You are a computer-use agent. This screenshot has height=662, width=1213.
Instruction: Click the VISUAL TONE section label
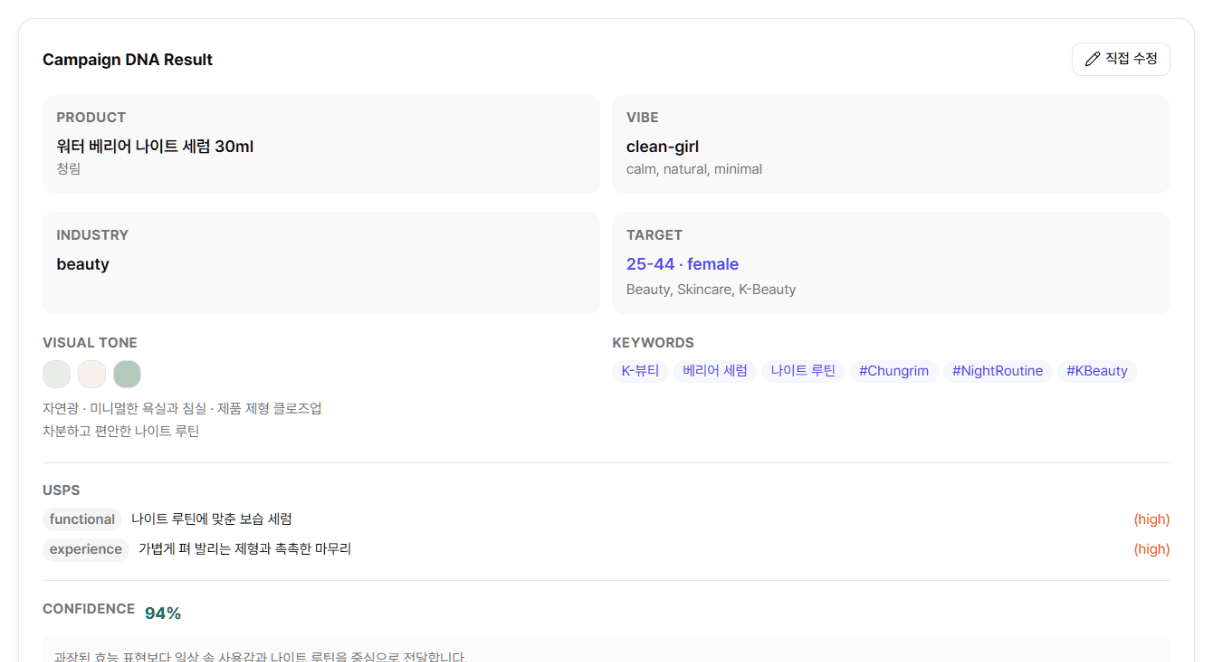point(90,342)
